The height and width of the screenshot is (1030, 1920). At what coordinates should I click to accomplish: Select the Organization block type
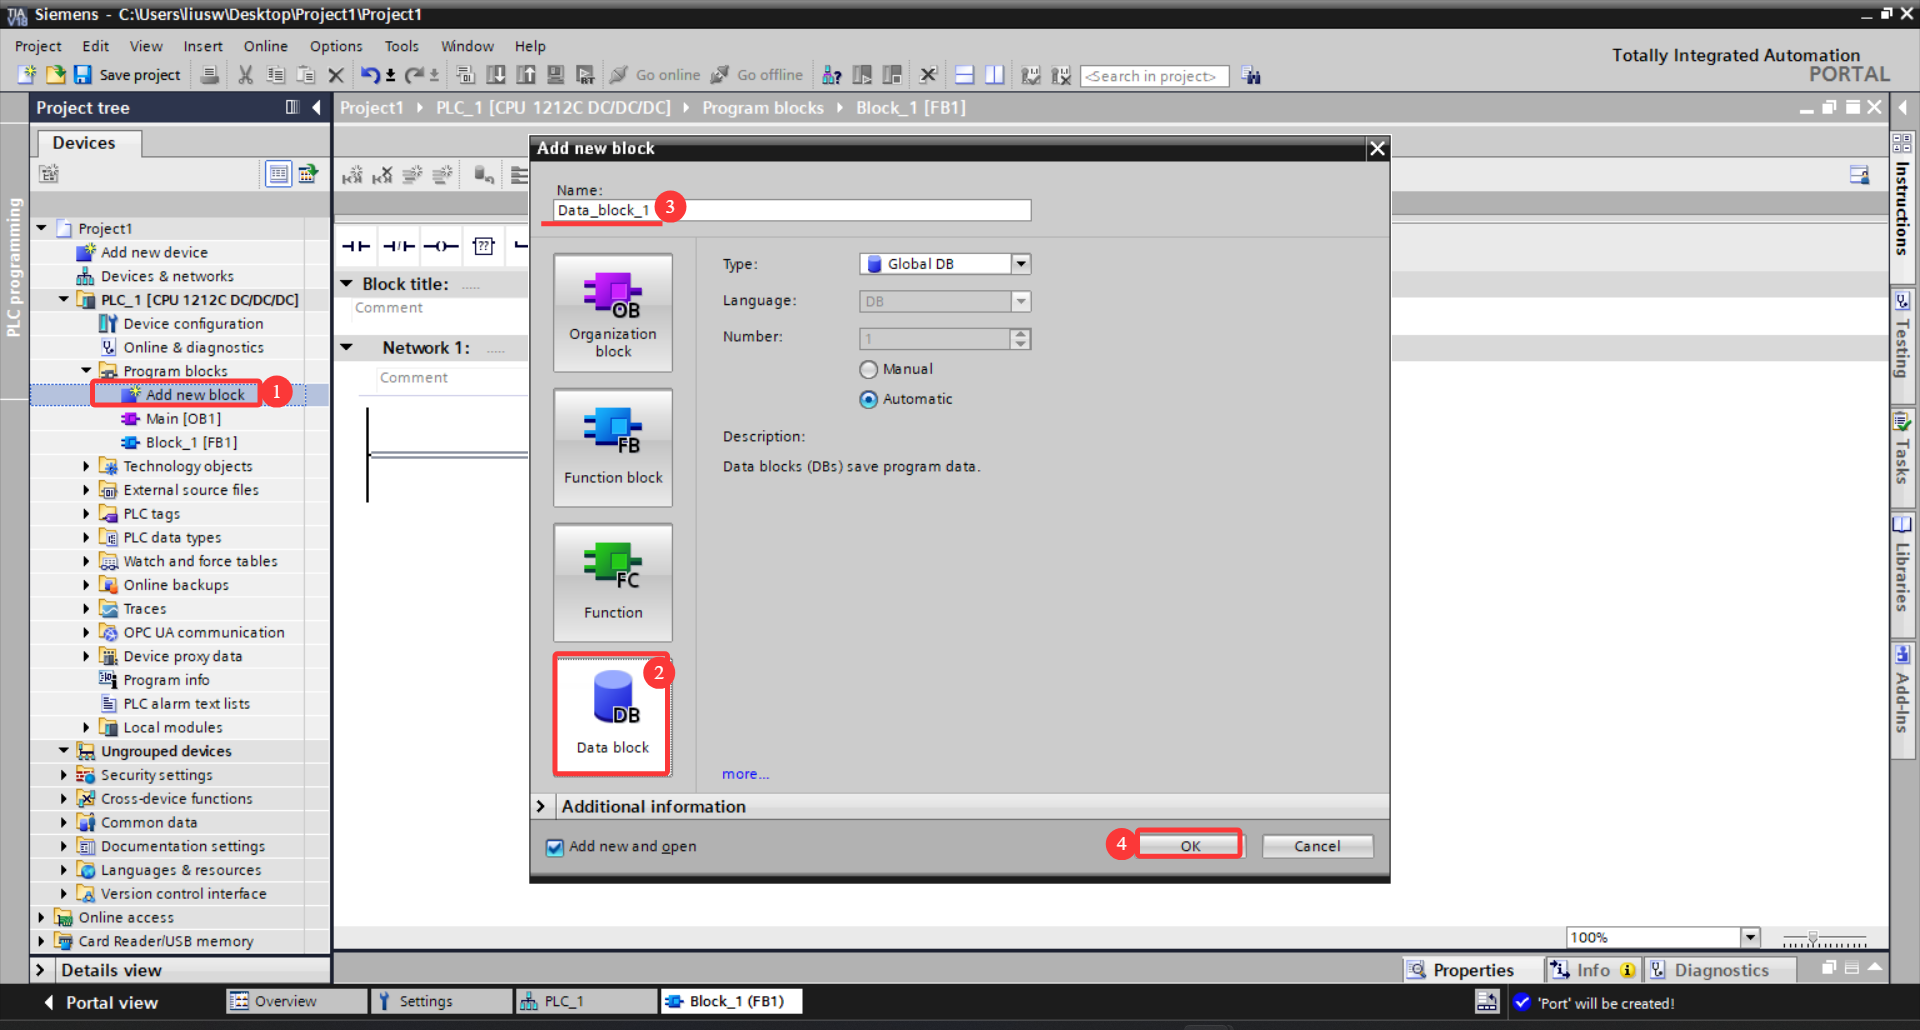coord(613,313)
